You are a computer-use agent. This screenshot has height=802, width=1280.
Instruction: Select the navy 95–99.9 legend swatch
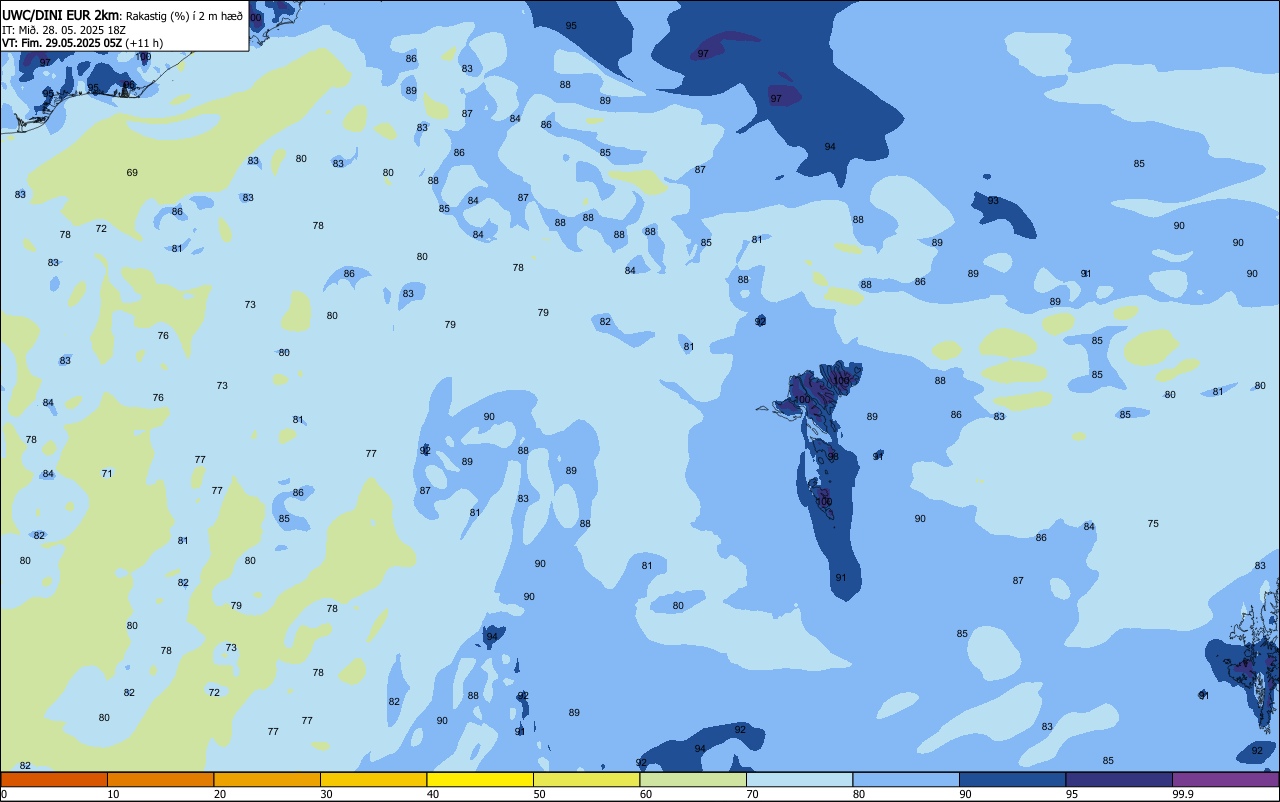coord(1119,779)
